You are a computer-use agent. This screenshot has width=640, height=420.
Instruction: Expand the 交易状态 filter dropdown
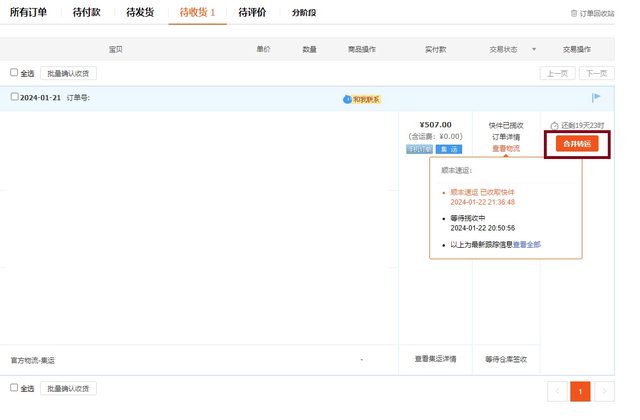click(x=534, y=48)
